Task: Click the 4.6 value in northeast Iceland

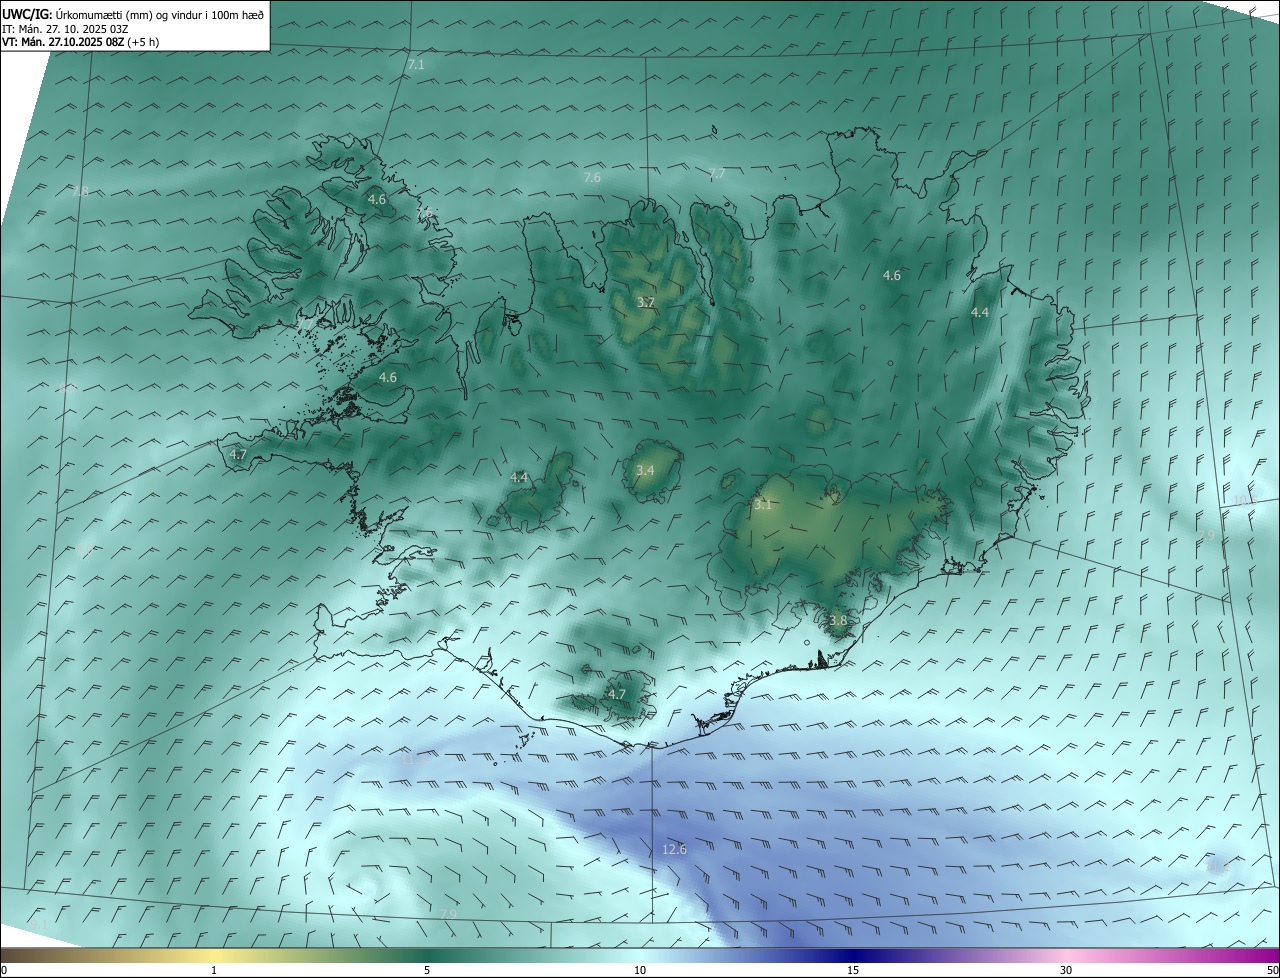Action: [x=892, y=275]
